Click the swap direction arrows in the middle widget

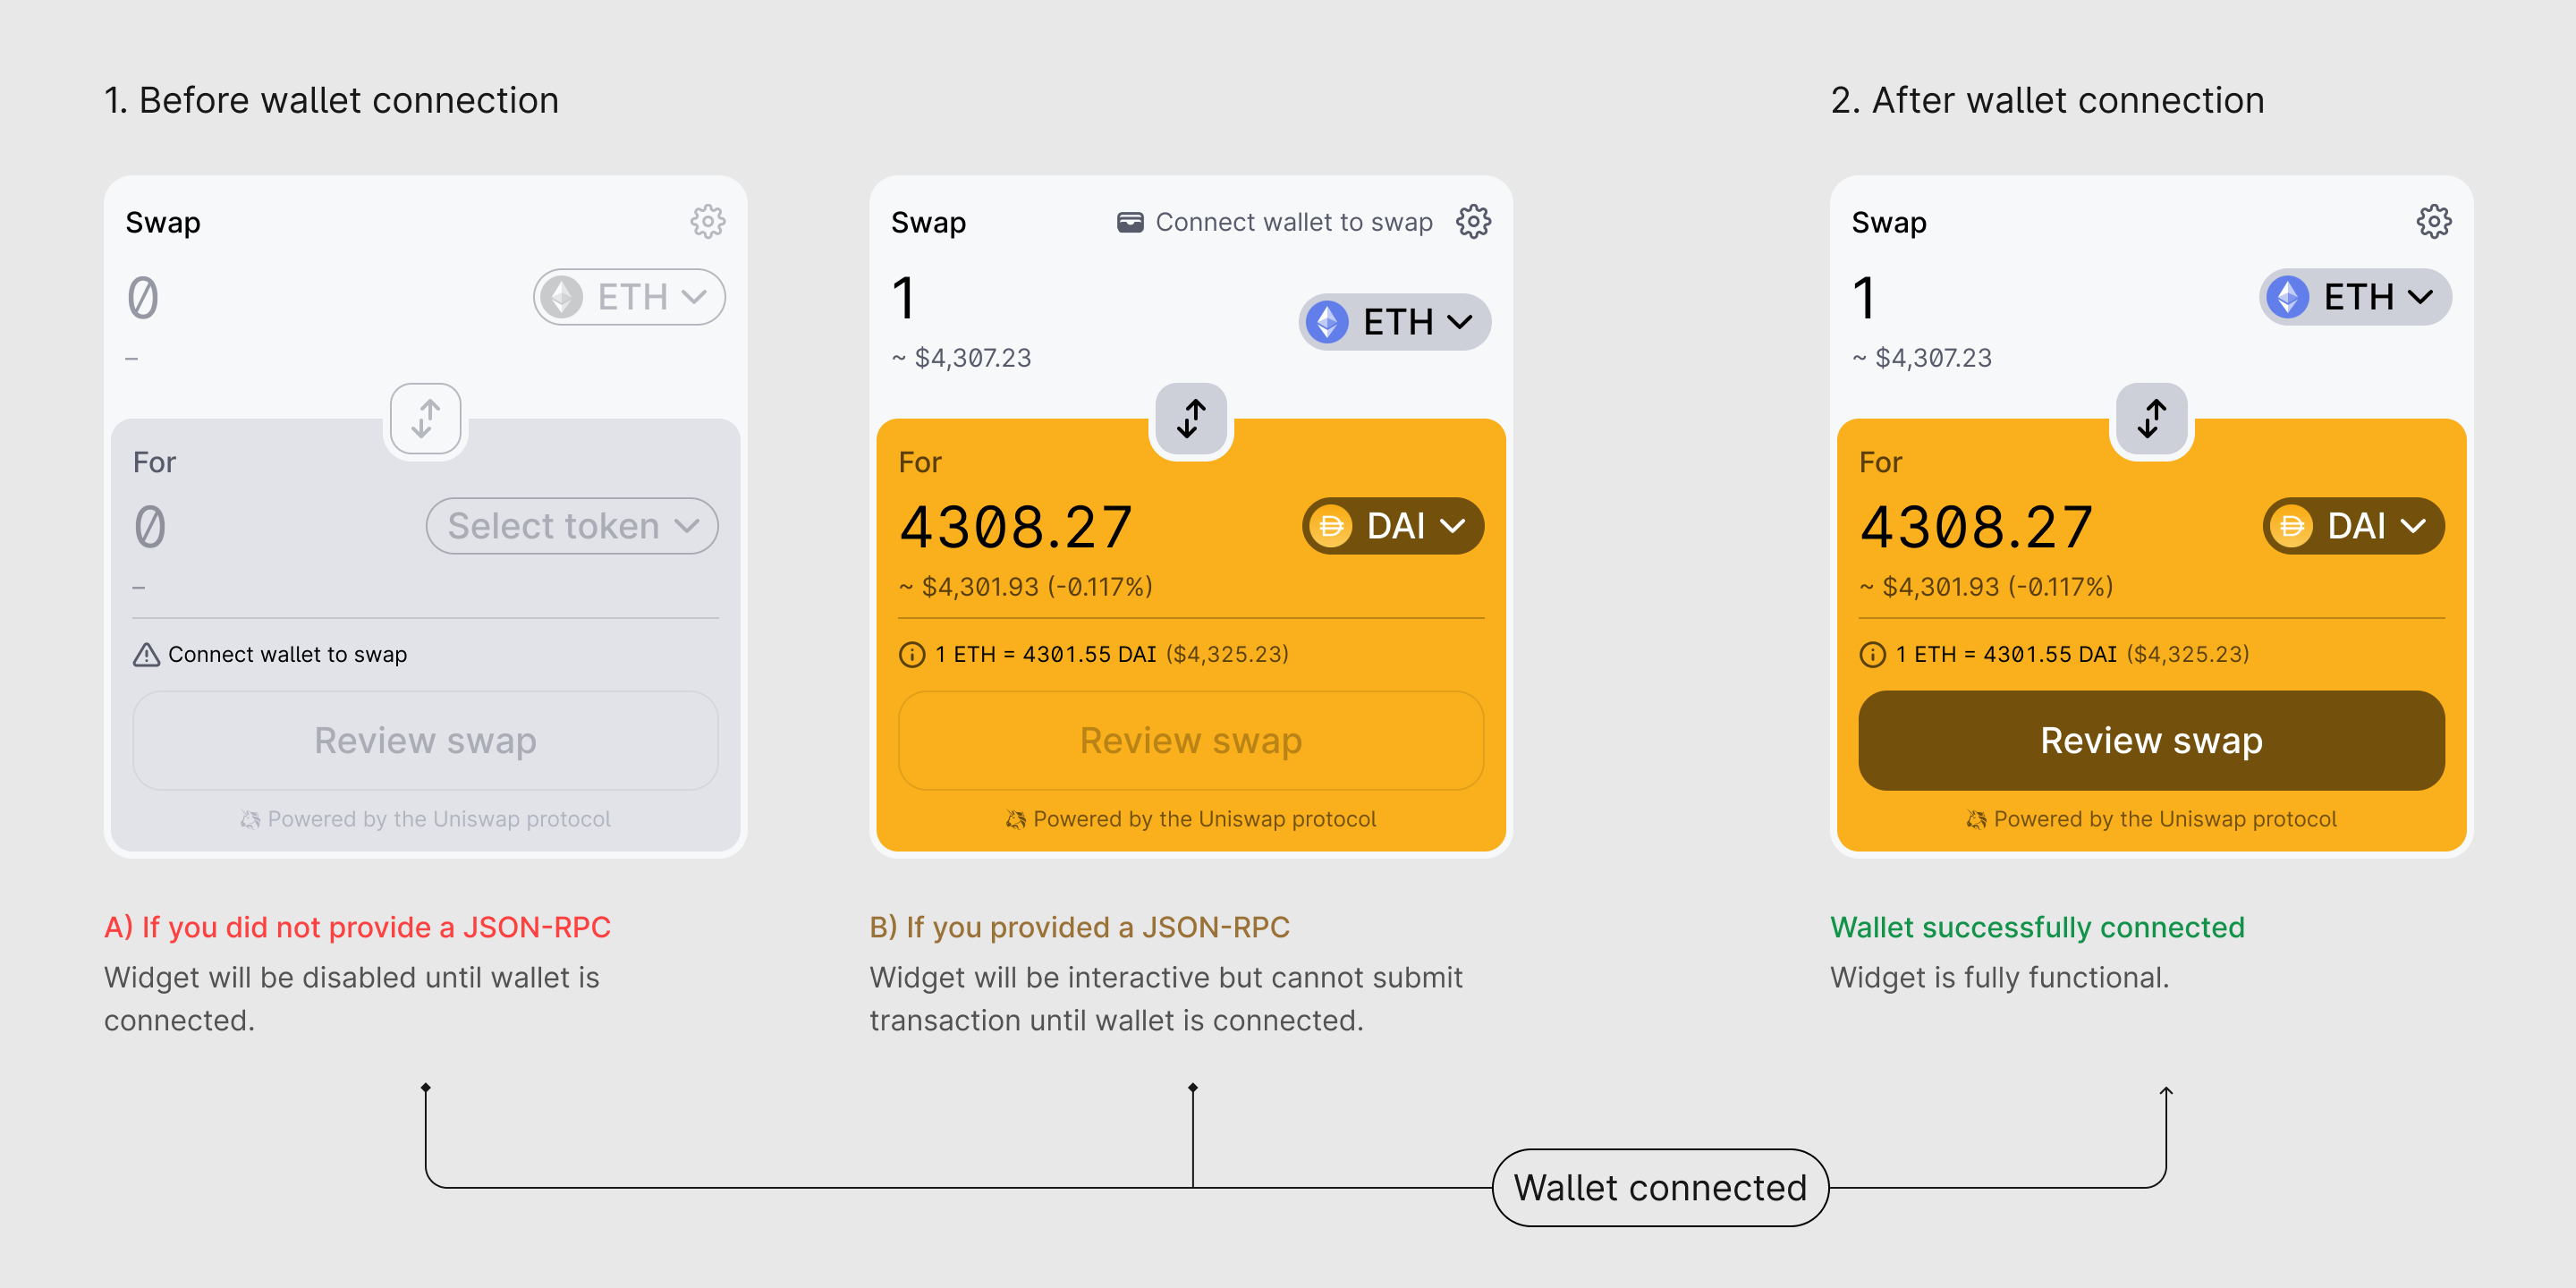coord(1190,419)
